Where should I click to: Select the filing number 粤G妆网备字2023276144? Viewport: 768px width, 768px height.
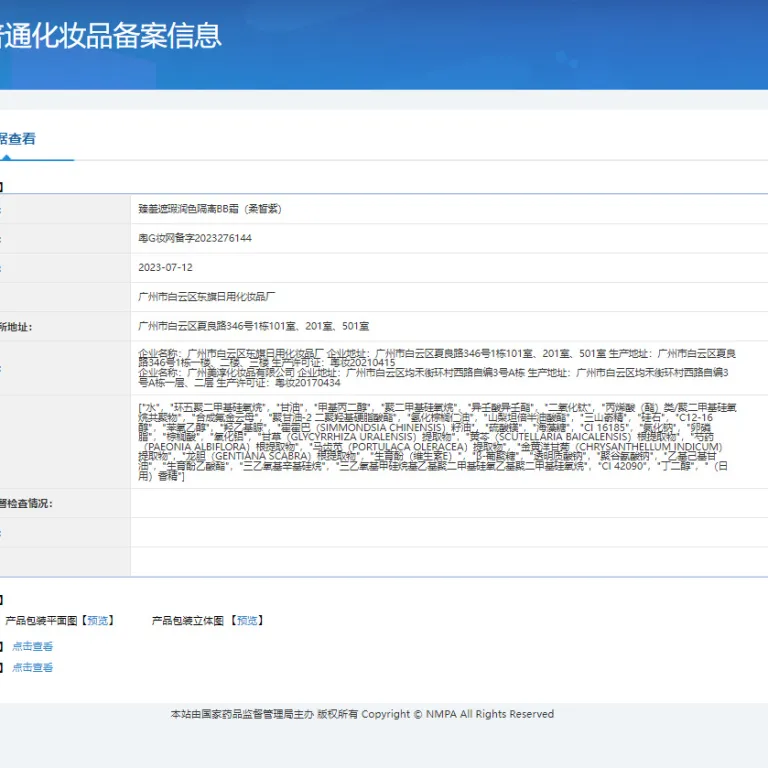195,239
